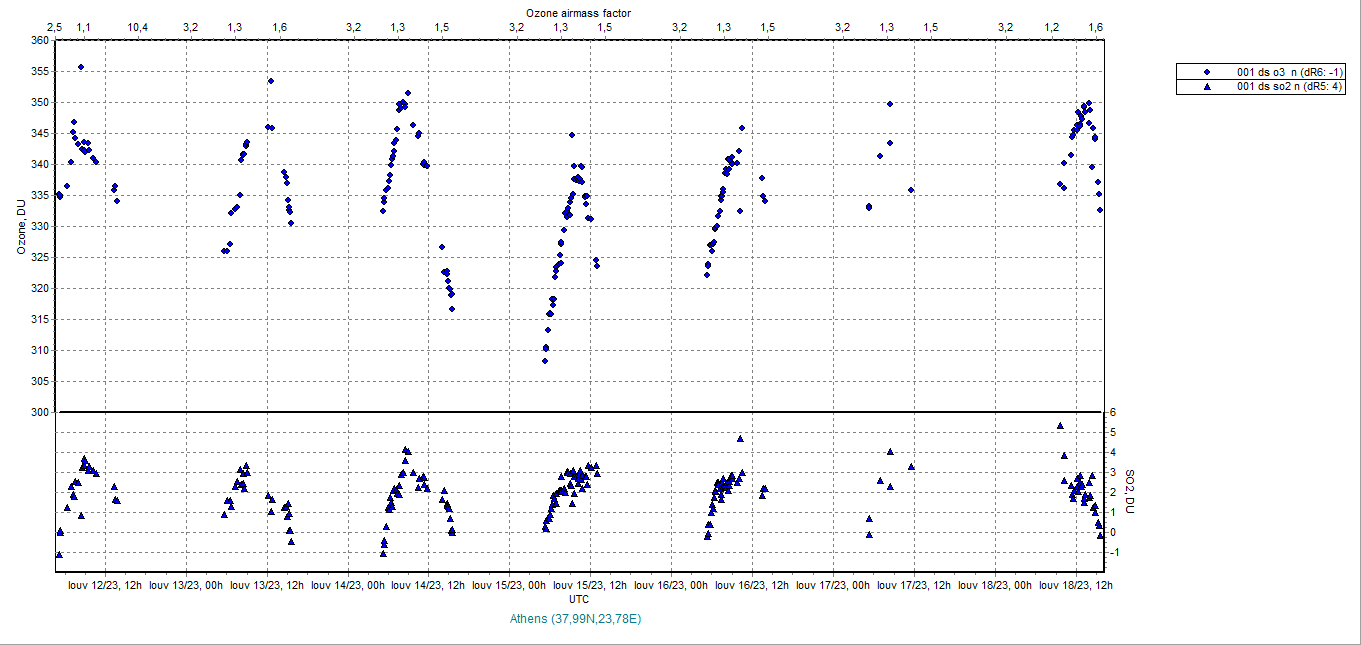Click the 6 tick label on the SO2 axis

point(1110,413)
